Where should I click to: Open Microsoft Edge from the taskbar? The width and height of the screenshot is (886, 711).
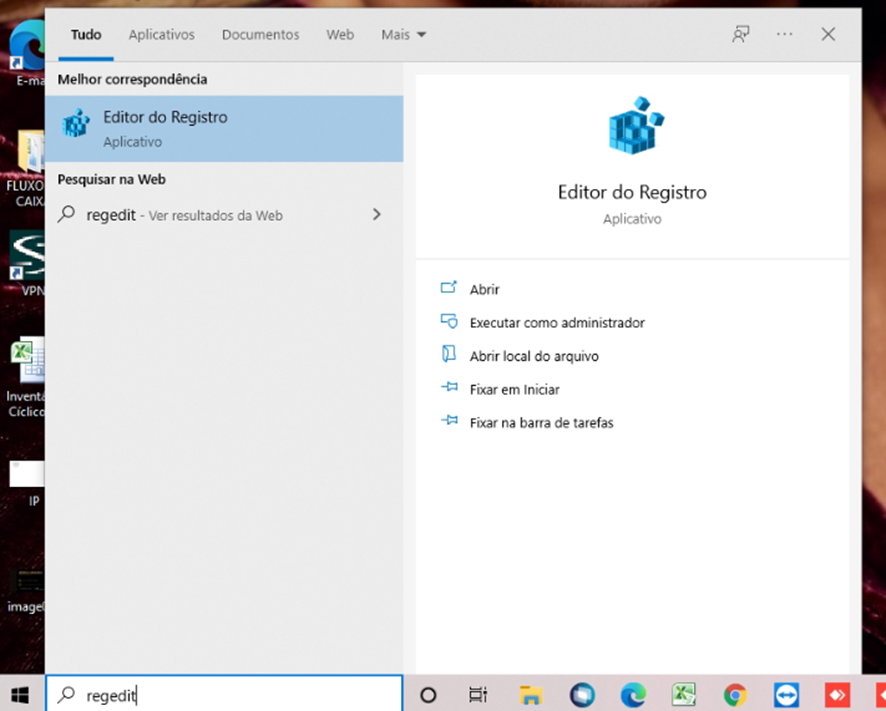(633, 695)
